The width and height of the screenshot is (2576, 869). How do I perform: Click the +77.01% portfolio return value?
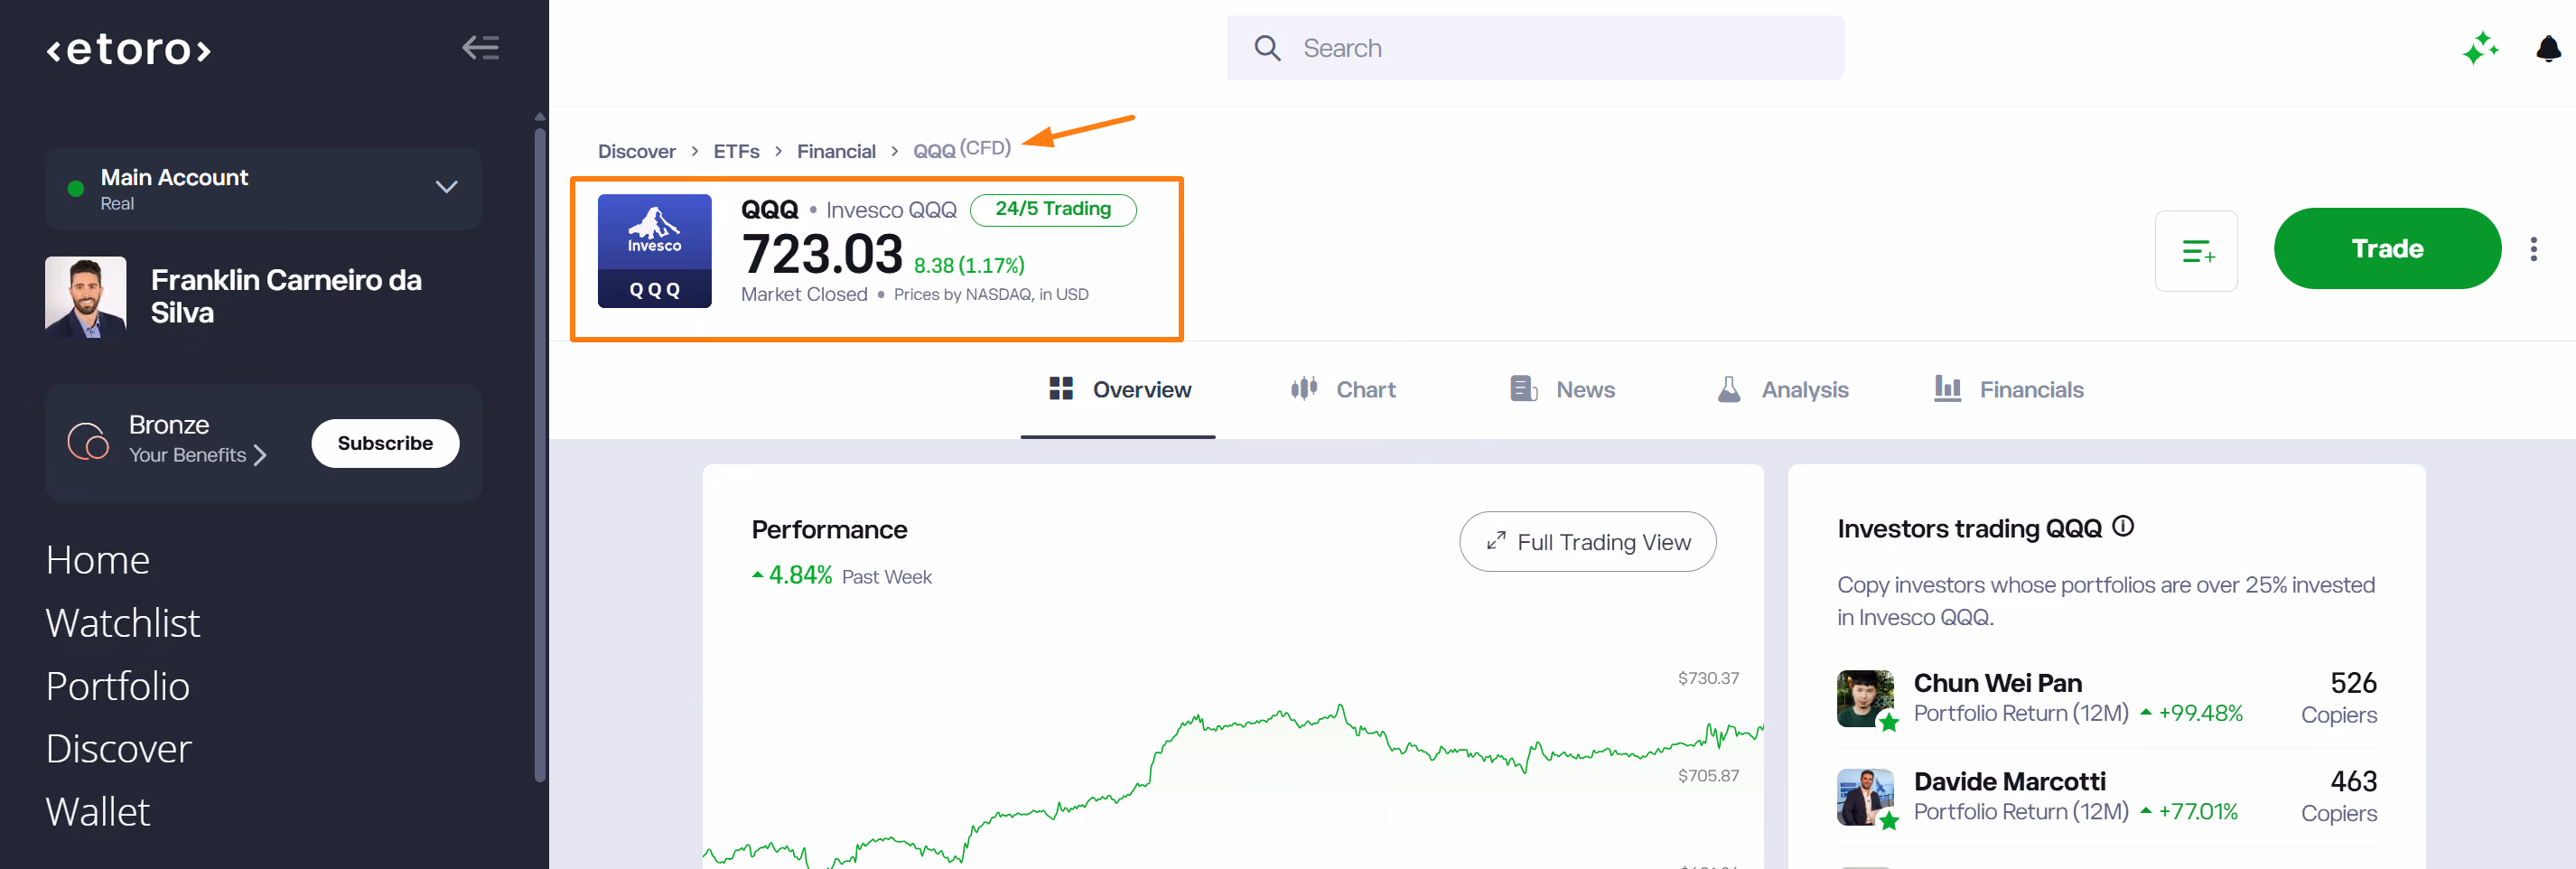tap(2197, 811)
